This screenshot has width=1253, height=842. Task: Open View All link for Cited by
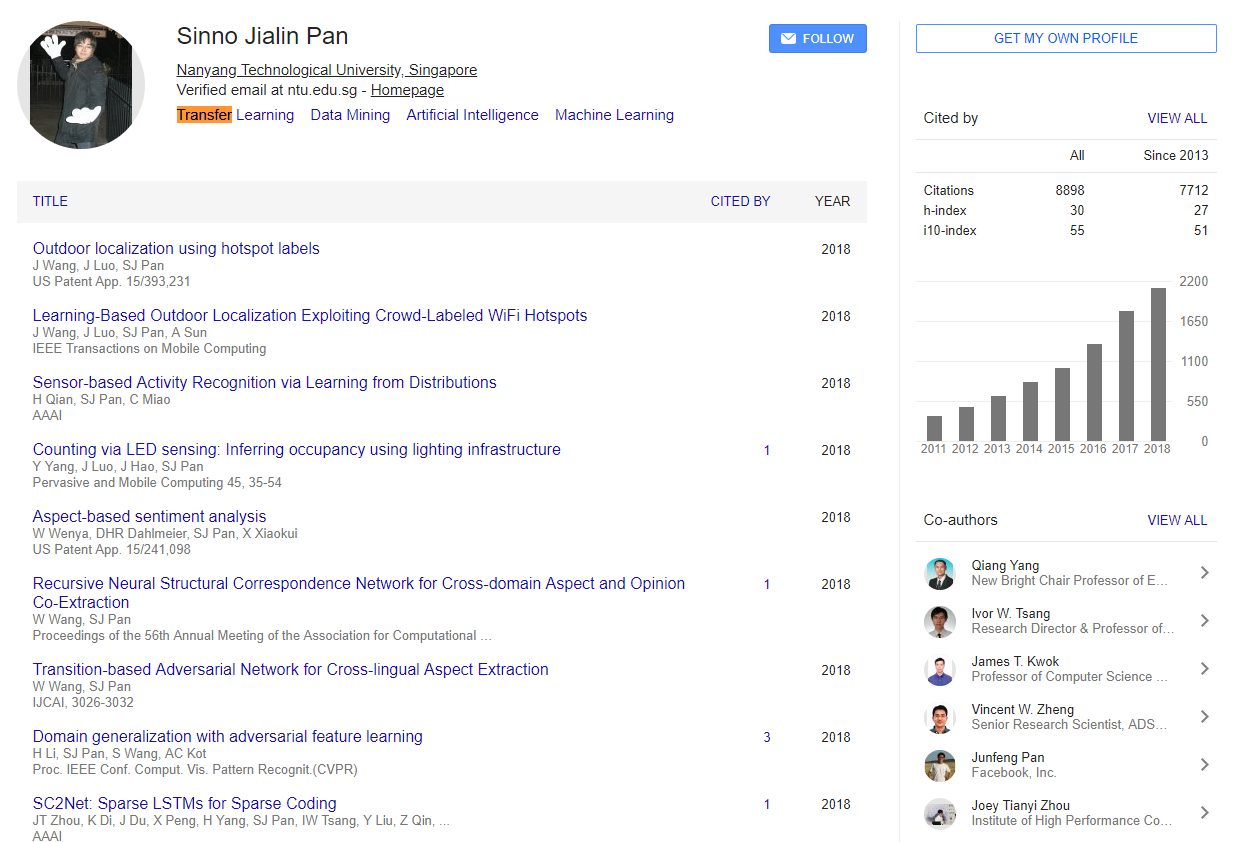click(1177, 118)
